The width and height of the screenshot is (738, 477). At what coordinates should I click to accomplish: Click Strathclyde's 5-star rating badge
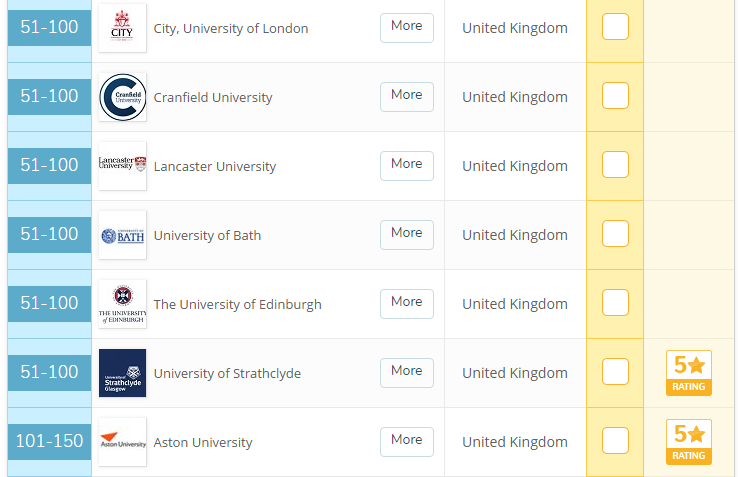tap(688, 373)
